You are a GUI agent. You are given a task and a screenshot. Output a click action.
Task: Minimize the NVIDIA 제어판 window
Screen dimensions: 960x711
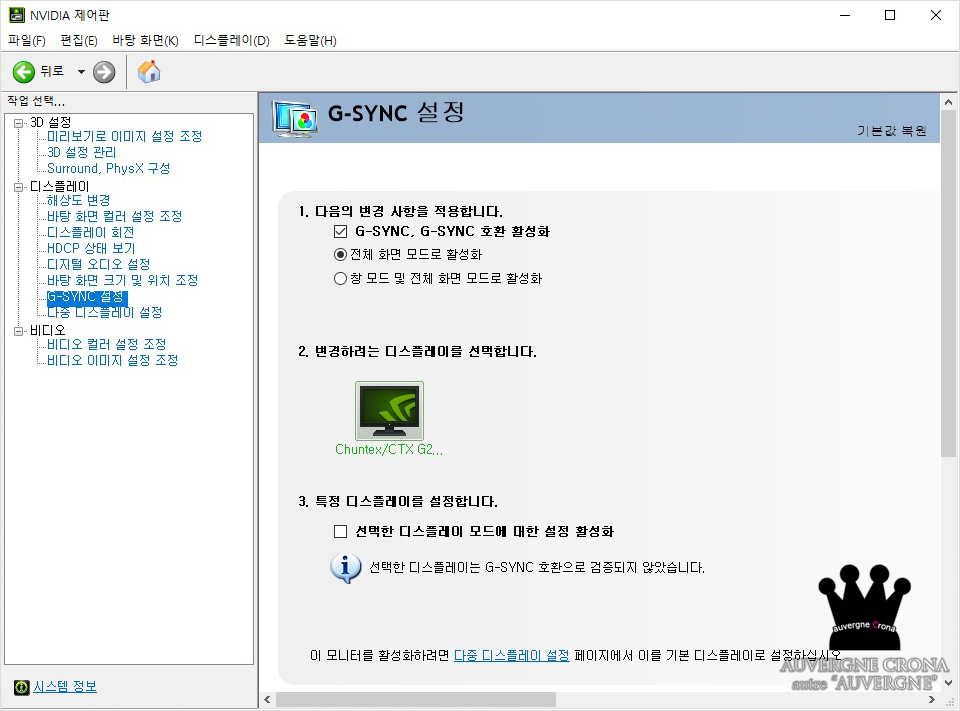tap(845, 15)
